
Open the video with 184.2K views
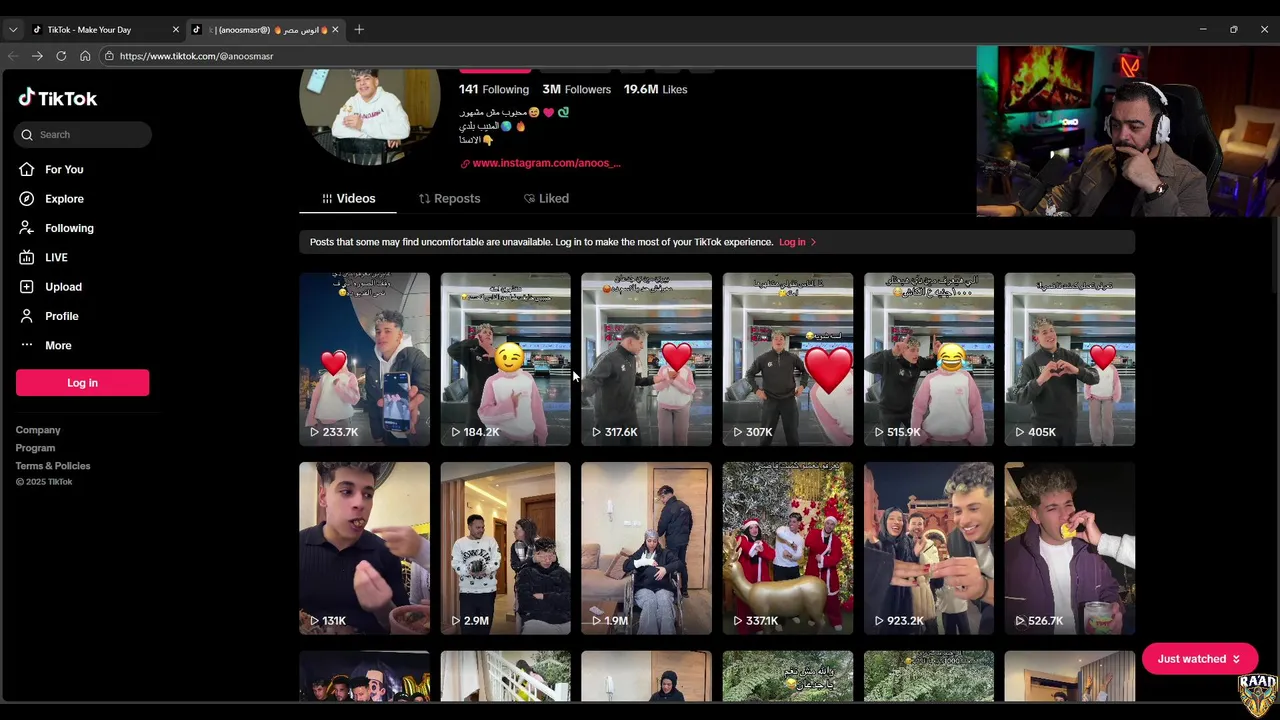(505, 359)
